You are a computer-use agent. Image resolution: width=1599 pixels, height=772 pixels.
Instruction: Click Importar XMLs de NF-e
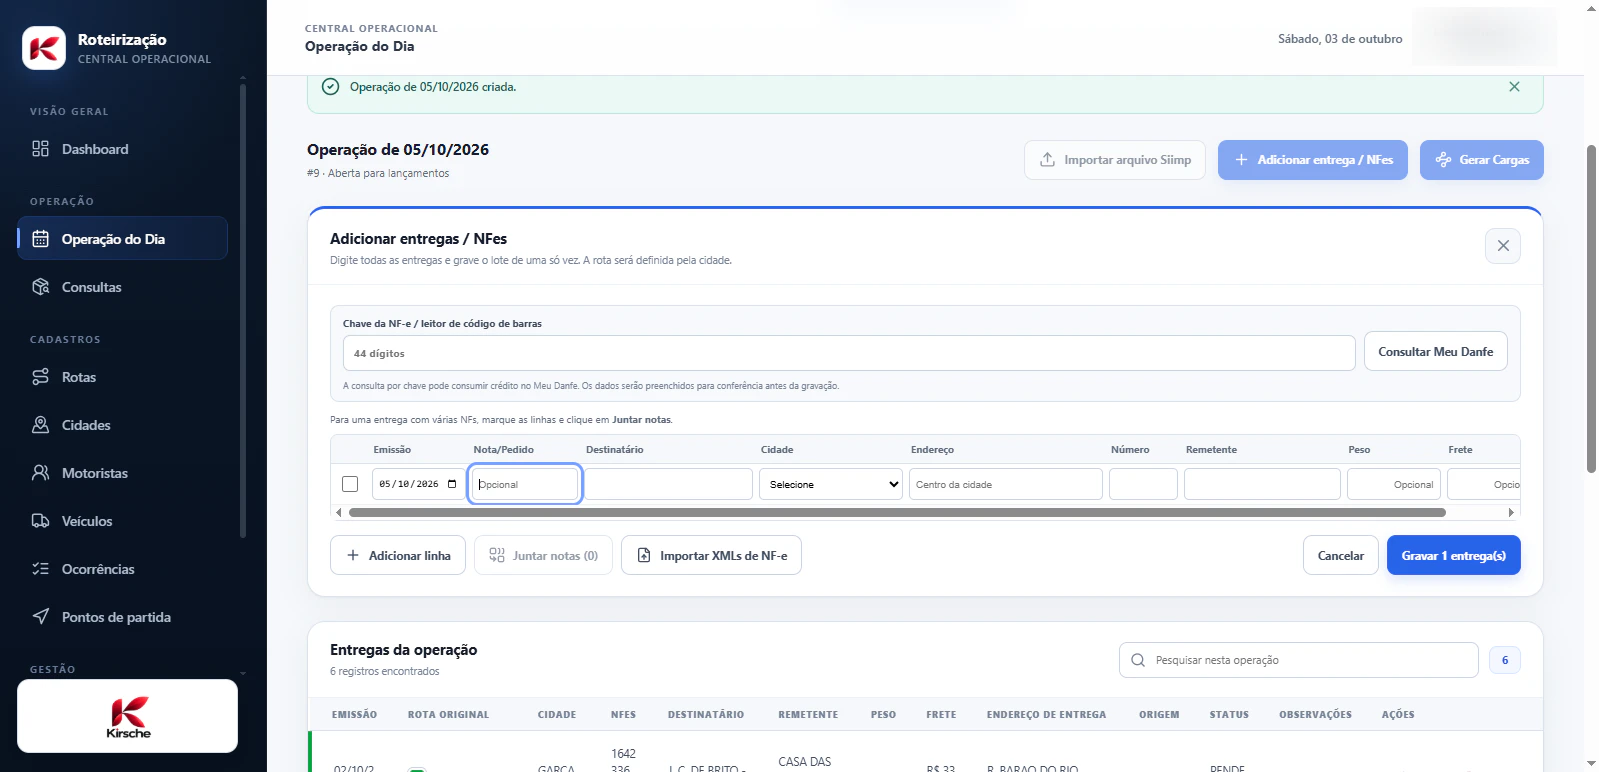[x=711, y=555]
